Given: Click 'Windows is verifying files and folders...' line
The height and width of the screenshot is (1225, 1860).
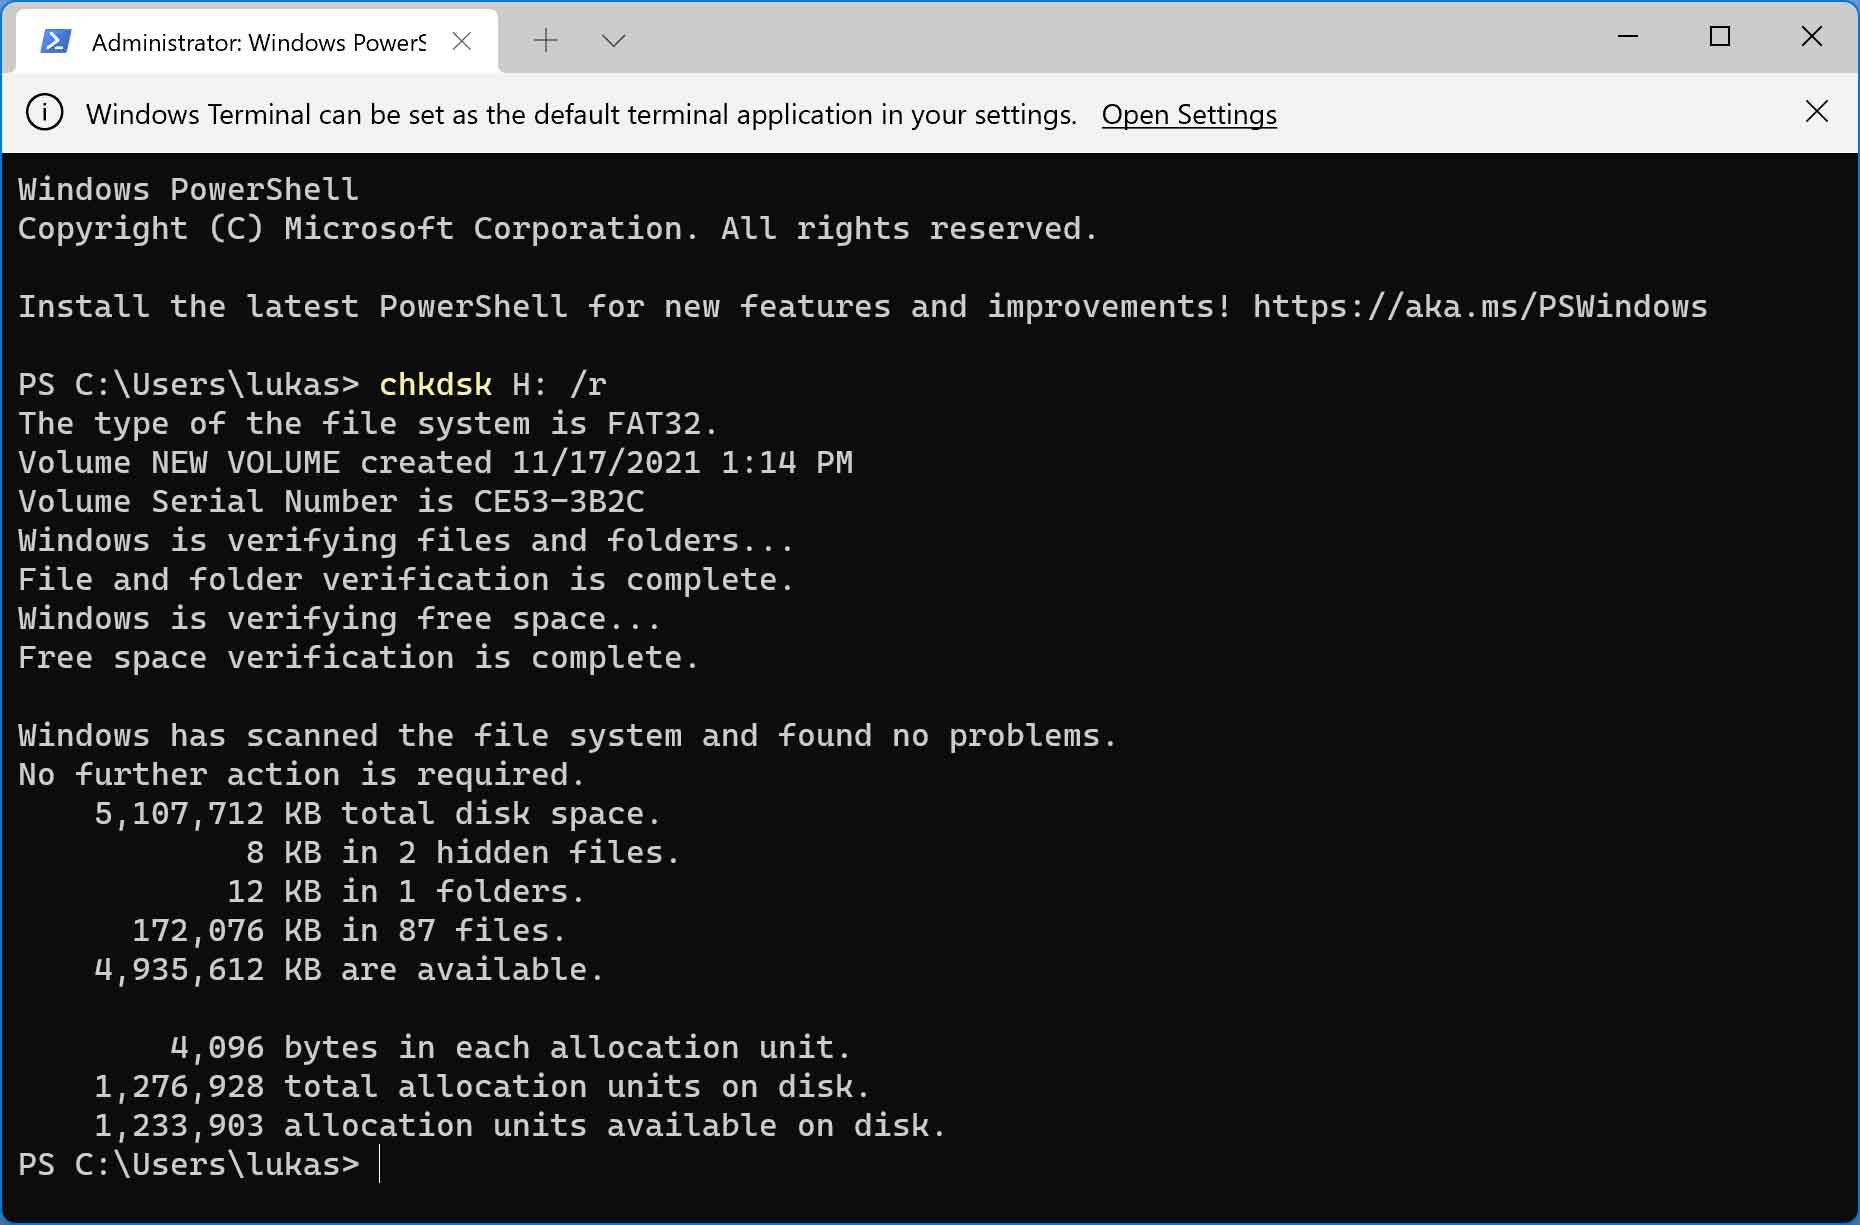Looking at the screenshot, I should point(406,540).
